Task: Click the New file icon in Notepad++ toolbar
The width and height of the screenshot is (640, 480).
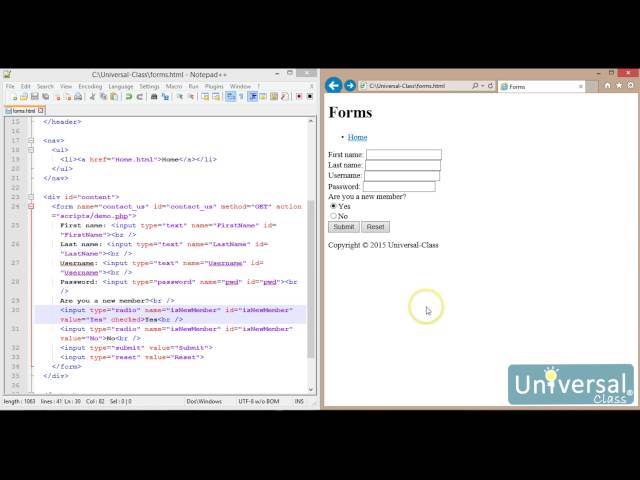Action: click(x=14, y=97)
